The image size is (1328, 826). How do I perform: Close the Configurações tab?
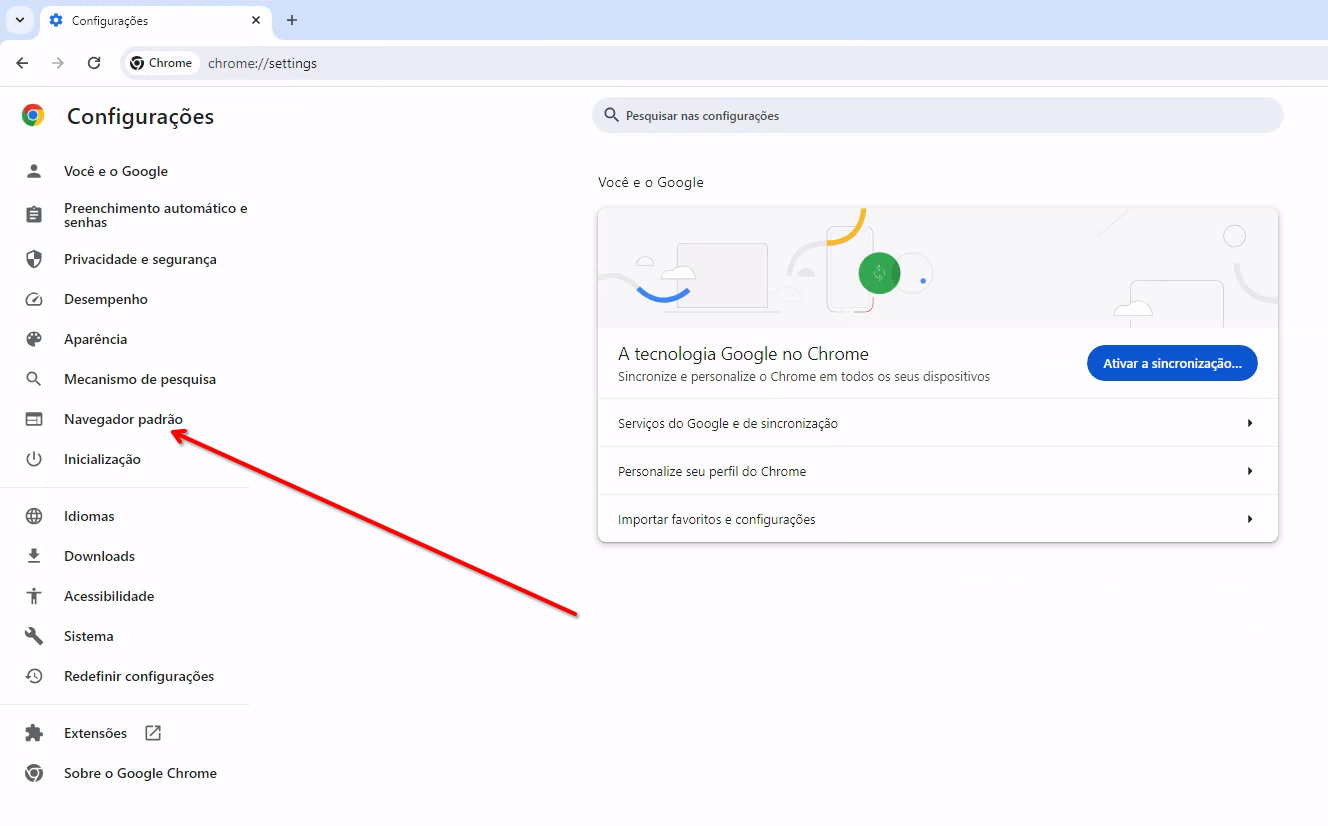point(256,20)
